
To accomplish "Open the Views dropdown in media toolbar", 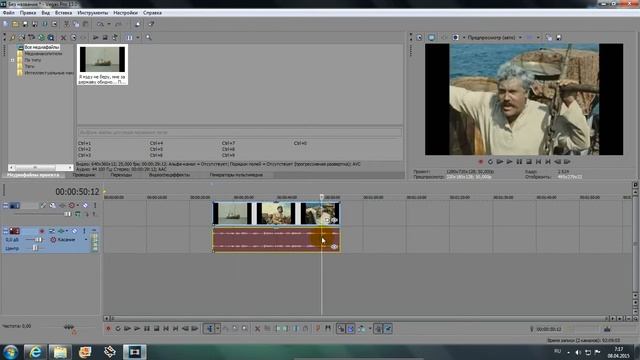I will point(138,38).
